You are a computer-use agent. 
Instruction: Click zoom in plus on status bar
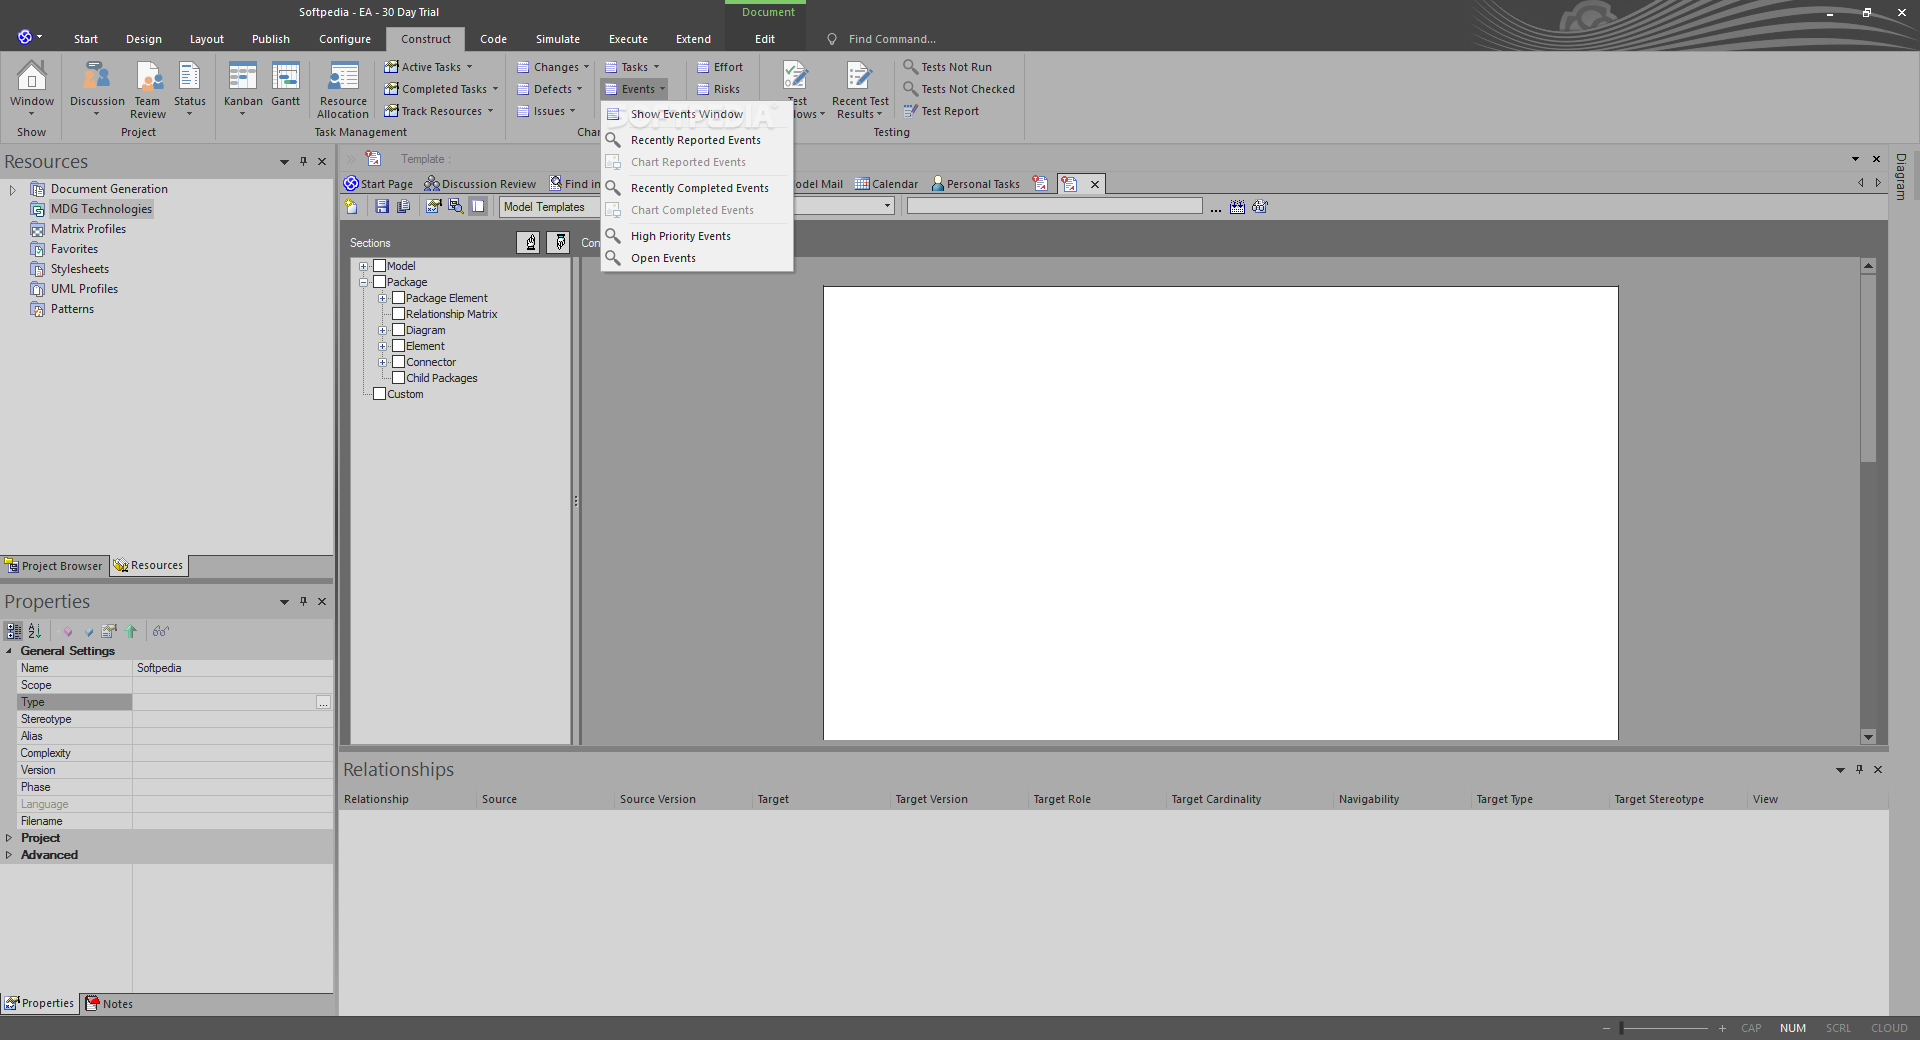(x=1722, y=1028)
